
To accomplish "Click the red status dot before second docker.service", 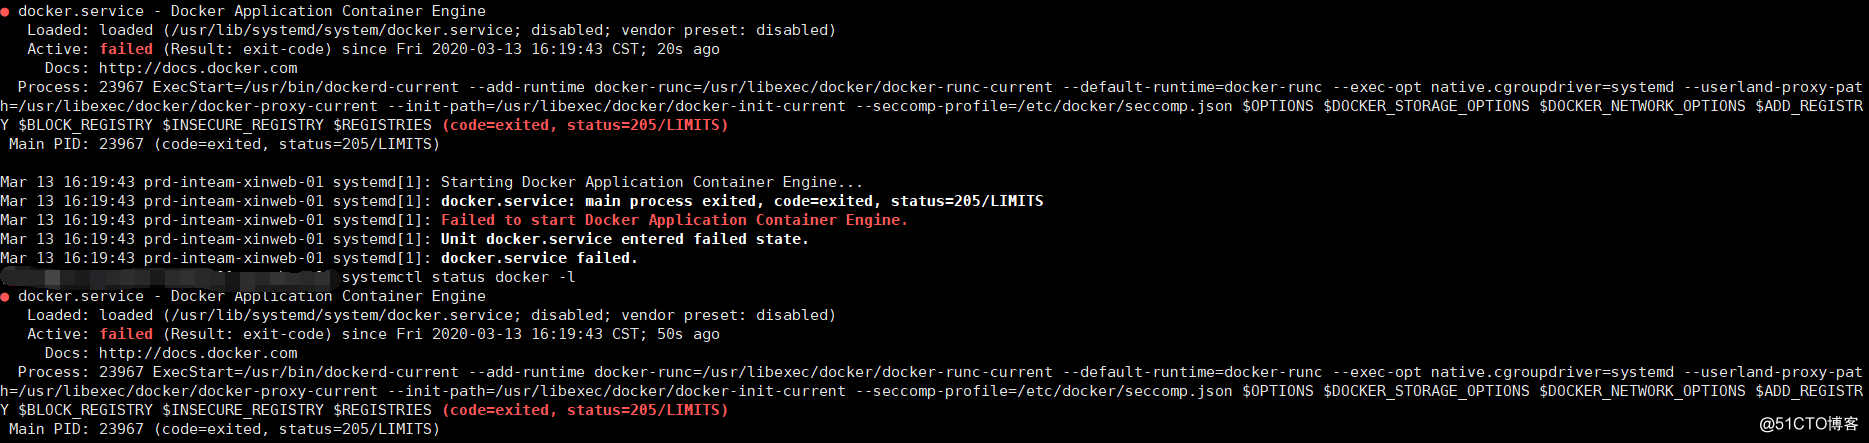I will pos(5,296).
